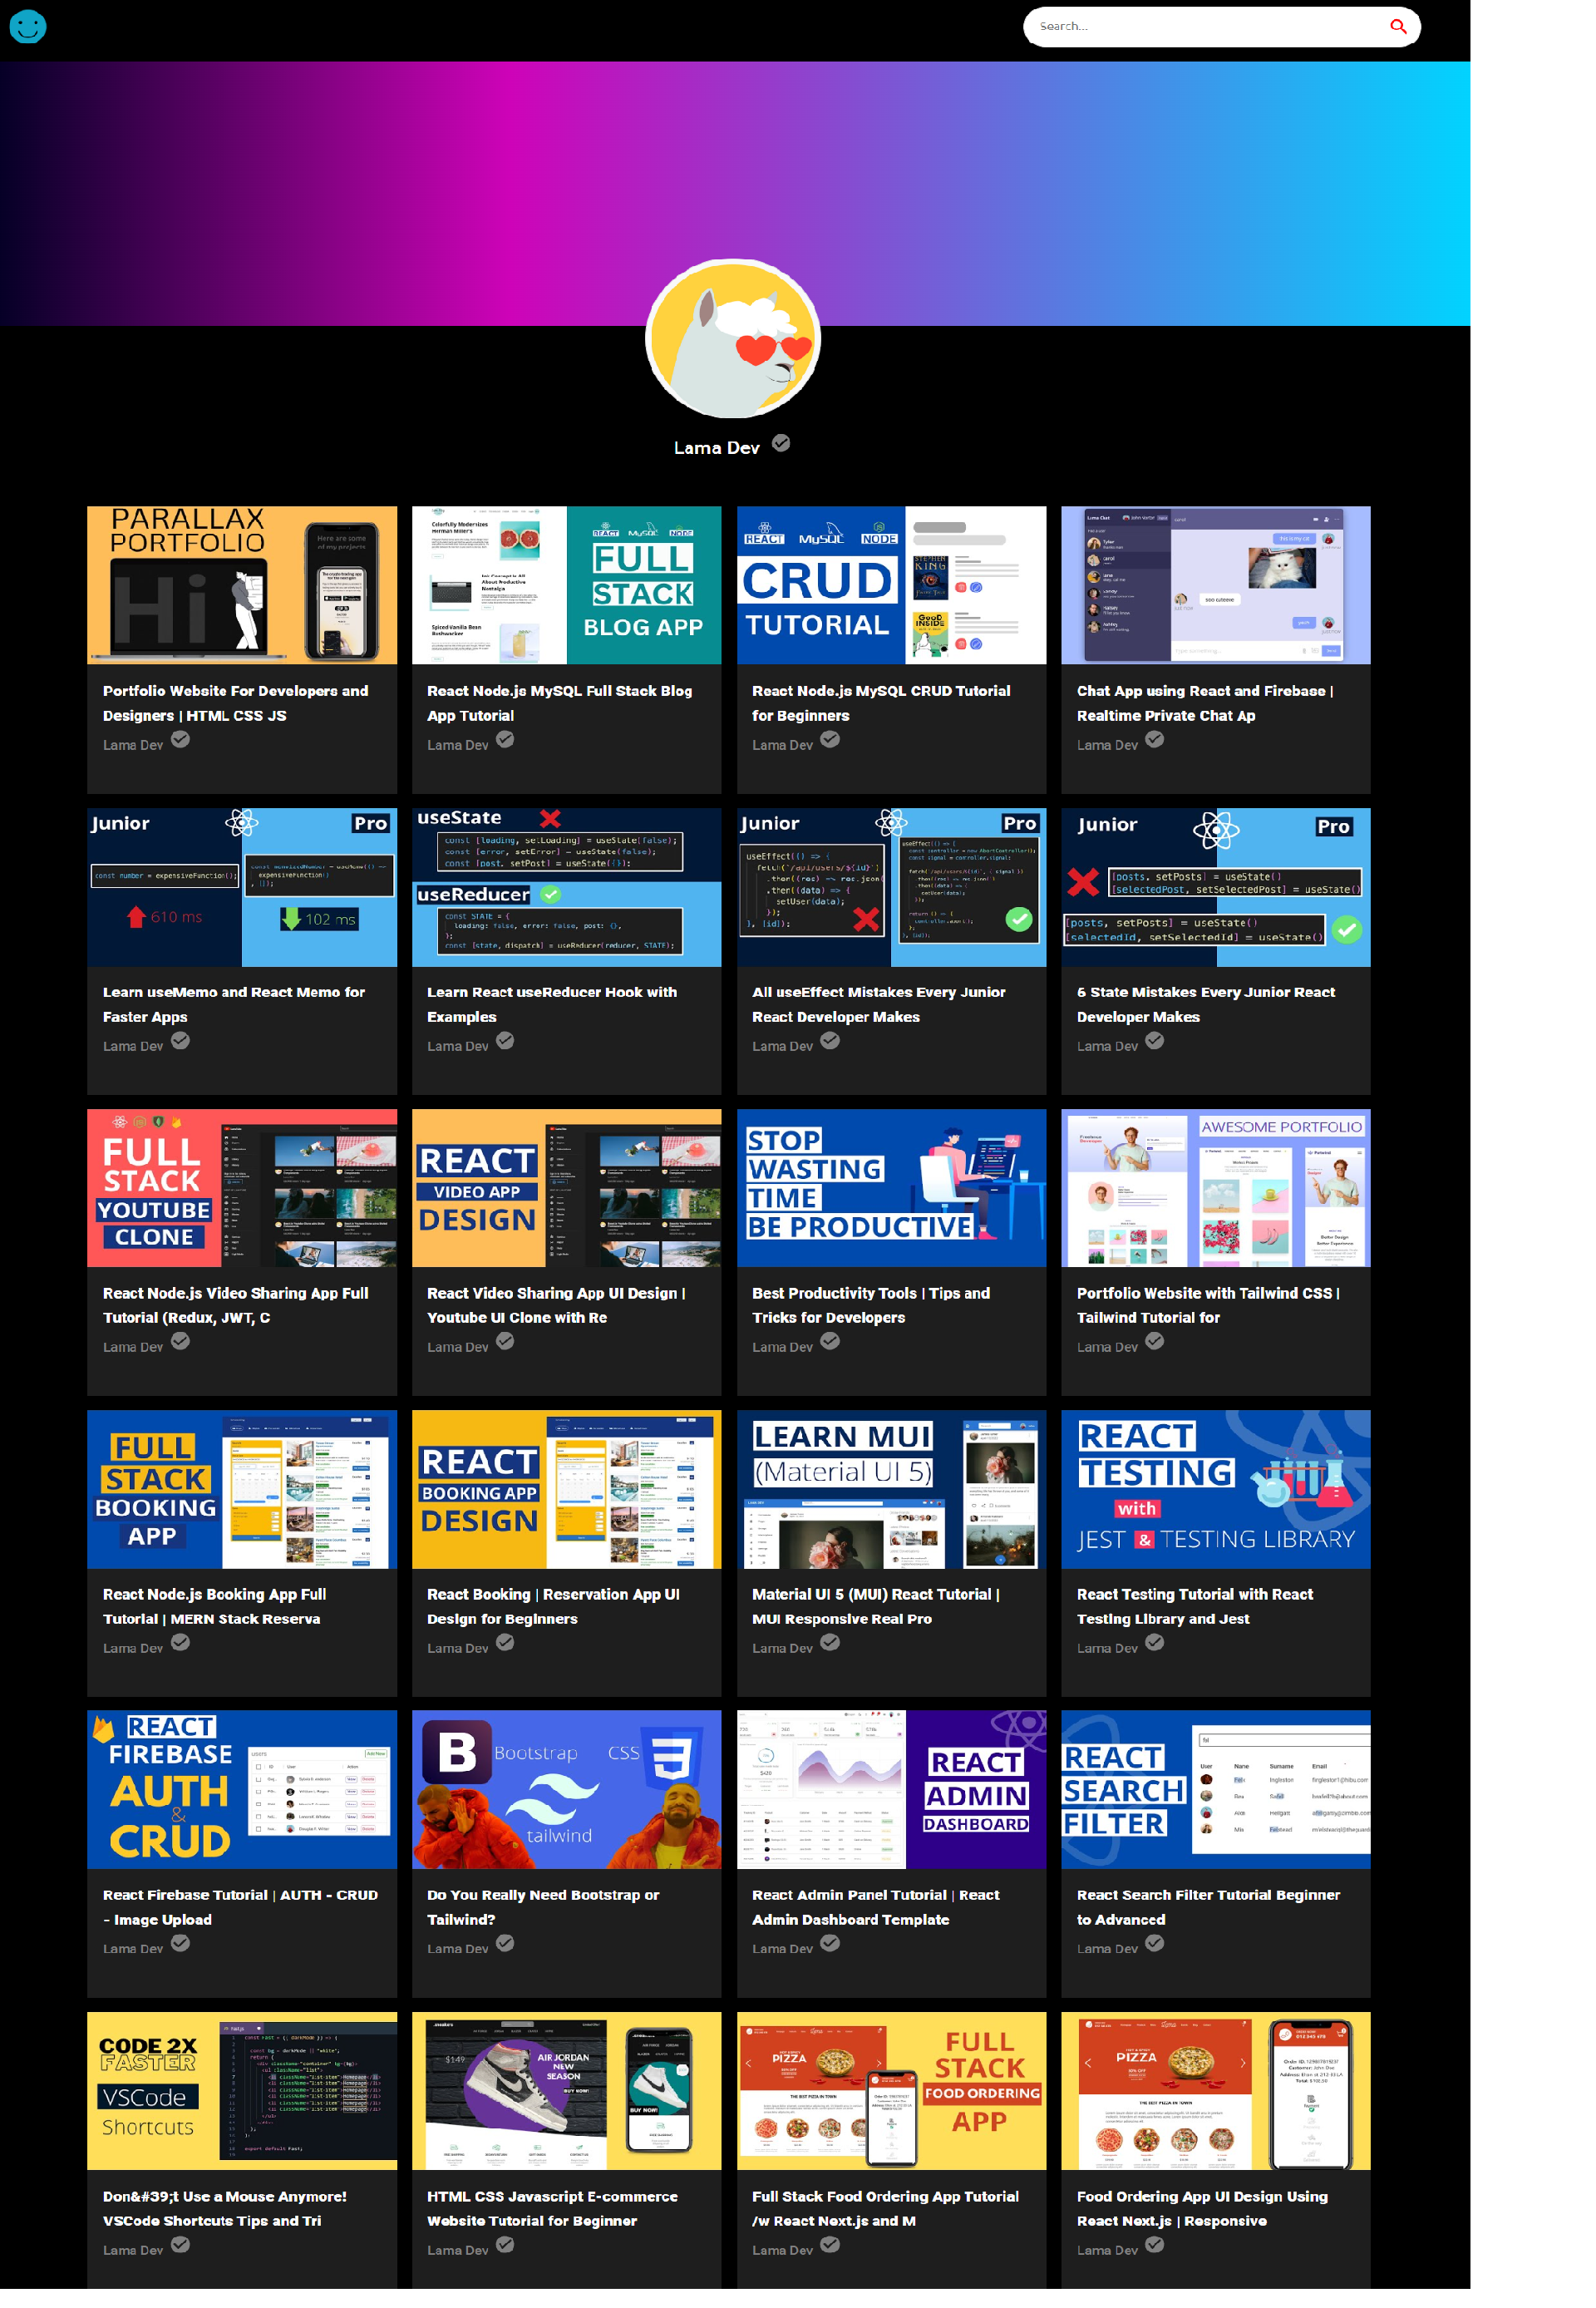This screenshot has height=2308, width=1596.
Task: Click the red search magnifier icon
Action: (1397, 27)
